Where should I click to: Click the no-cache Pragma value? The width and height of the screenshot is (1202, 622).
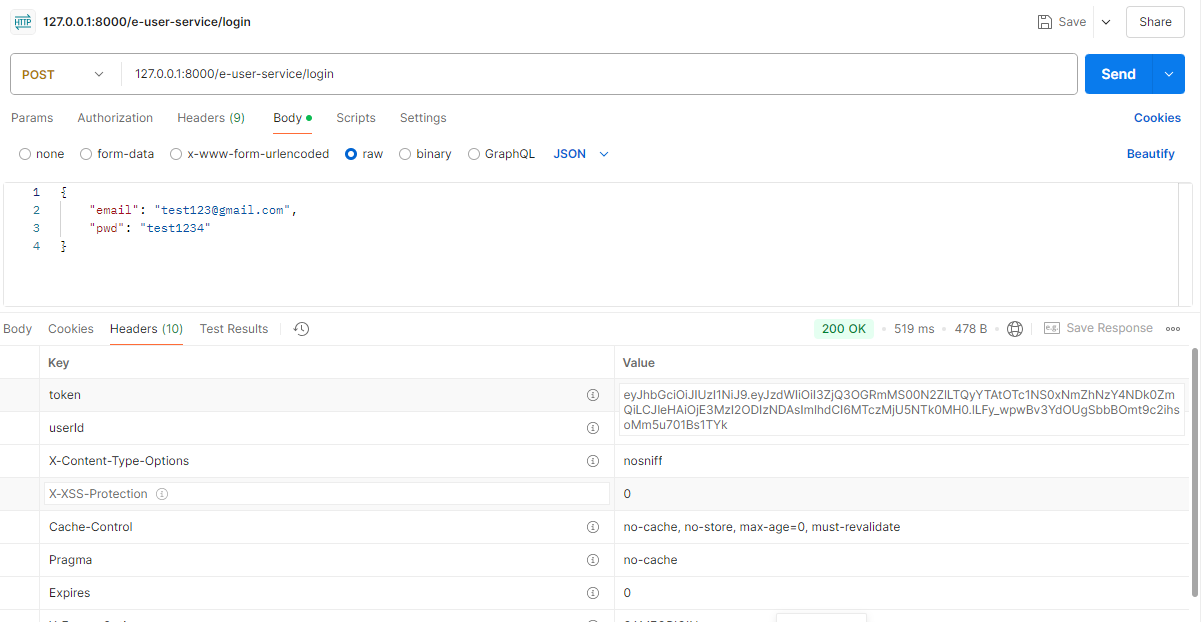click(x=651, y=560)
